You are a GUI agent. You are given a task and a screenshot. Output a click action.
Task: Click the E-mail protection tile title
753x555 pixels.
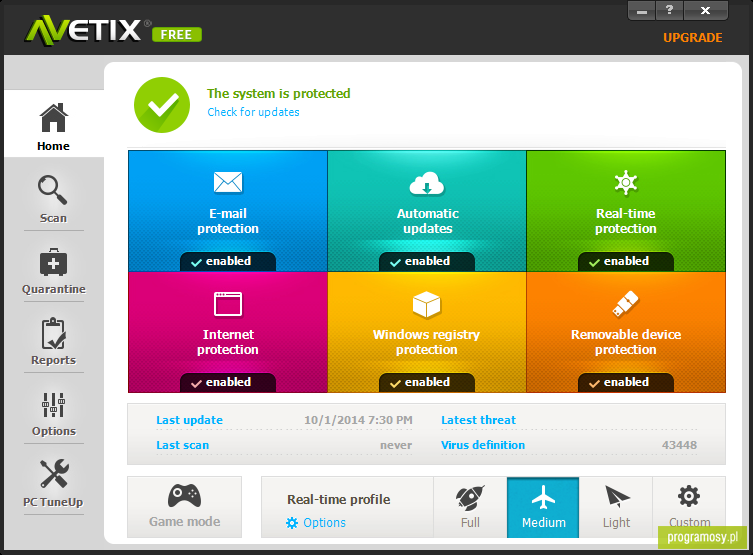(228, 221)
